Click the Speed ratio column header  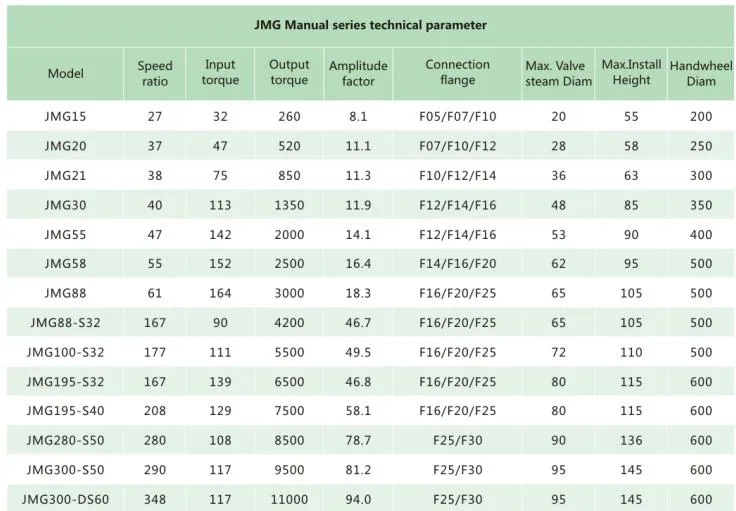[155, 73]
